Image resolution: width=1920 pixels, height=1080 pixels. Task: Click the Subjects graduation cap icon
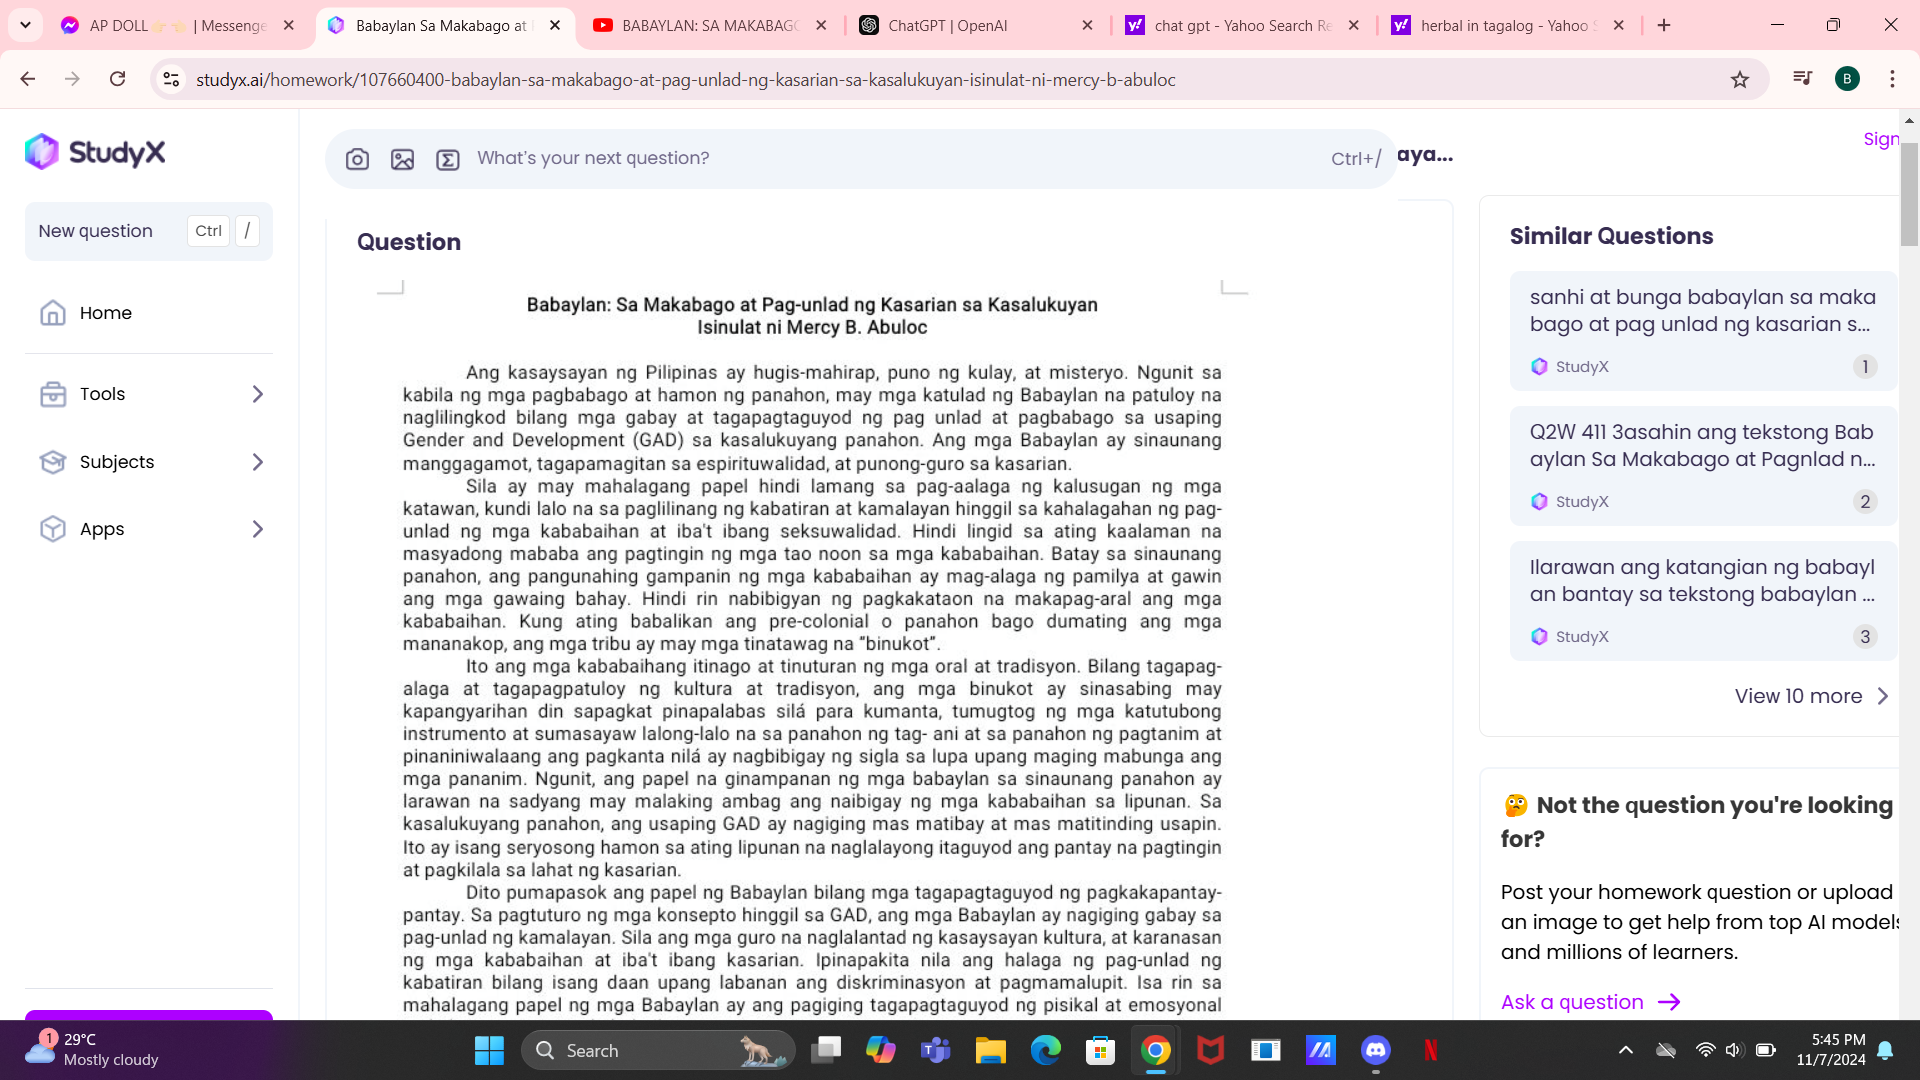(53, 462)
